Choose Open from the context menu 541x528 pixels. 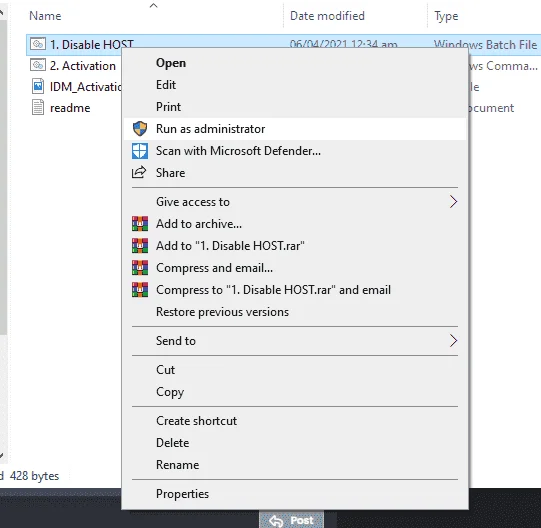coord(295,63)
